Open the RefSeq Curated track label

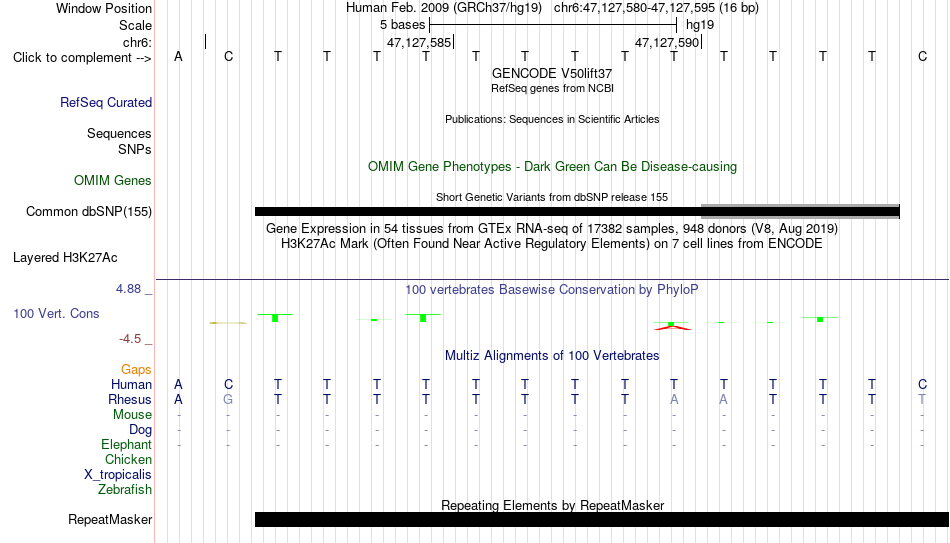tap(106, 102)
